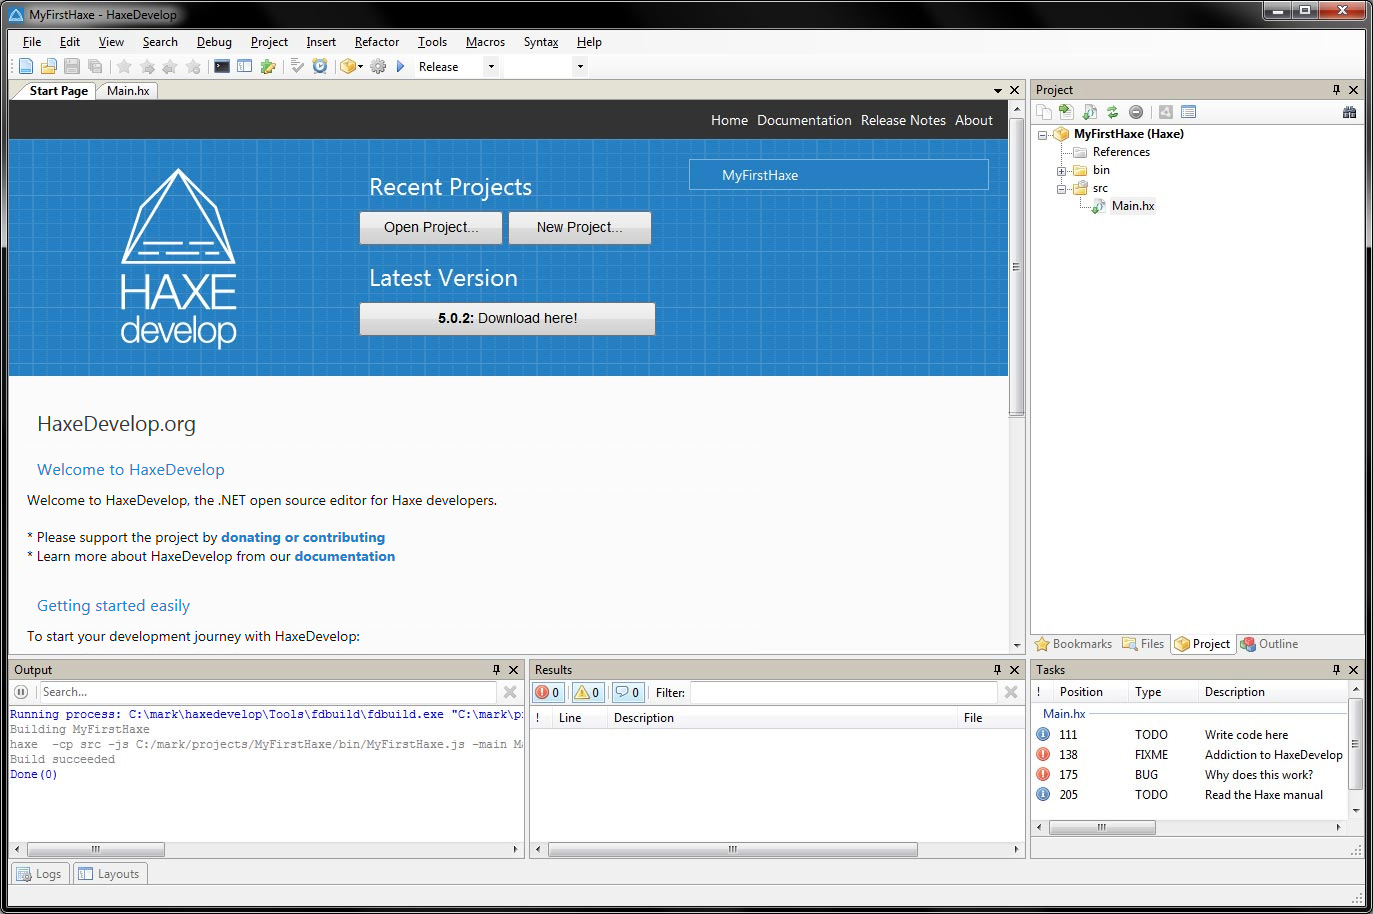This screenshot has height=914, width=1373.
Task: Toggle the messages filter showing 0 in Results
Action: click(x=628, y=692)
